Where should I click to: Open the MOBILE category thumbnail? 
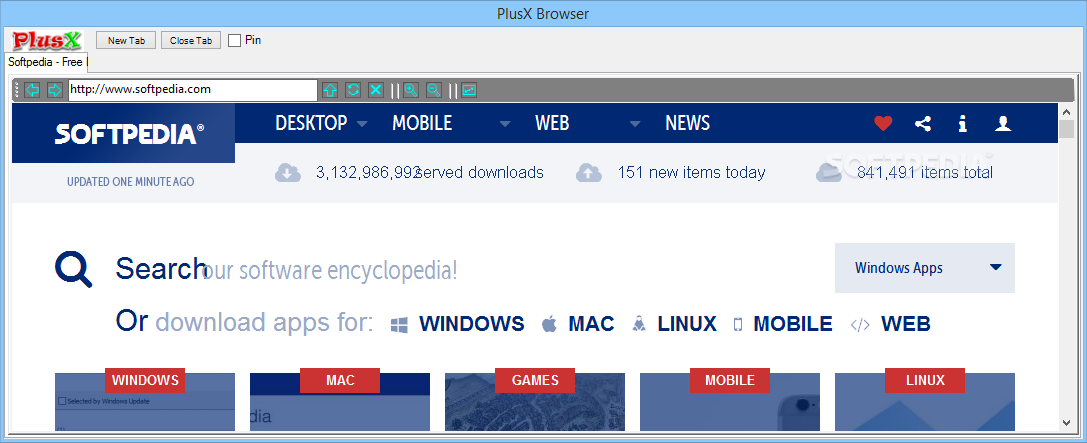click(729, 401)
